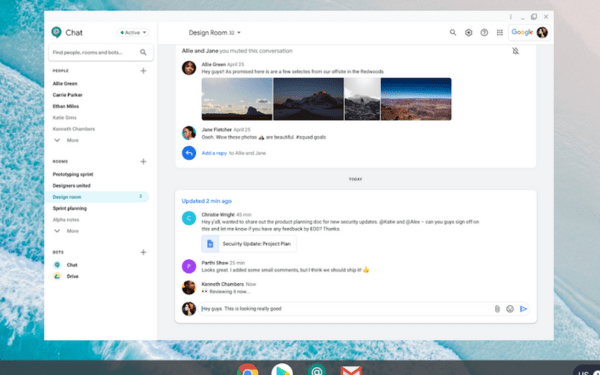The image size is (600, 375).
Task: Click Jane Fletcher's avatar
Action: coord(189,133)
